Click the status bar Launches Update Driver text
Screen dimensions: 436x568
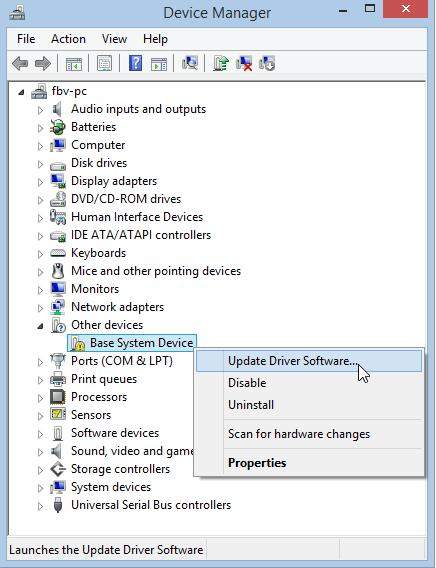pos(106,550)
